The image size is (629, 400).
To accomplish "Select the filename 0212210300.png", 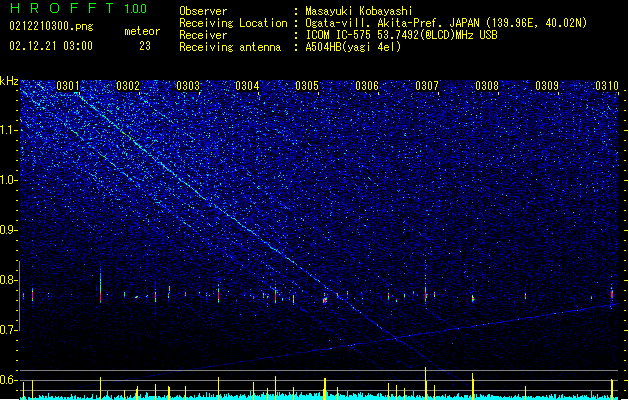I will (51, 26).
